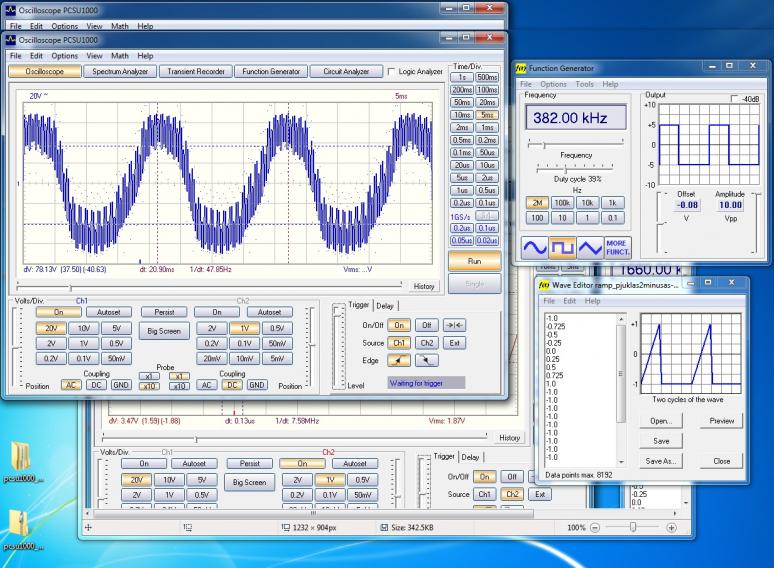Select 2M frequency range in Function Generator
Viewport: 774px width, 568px height.
537,203
